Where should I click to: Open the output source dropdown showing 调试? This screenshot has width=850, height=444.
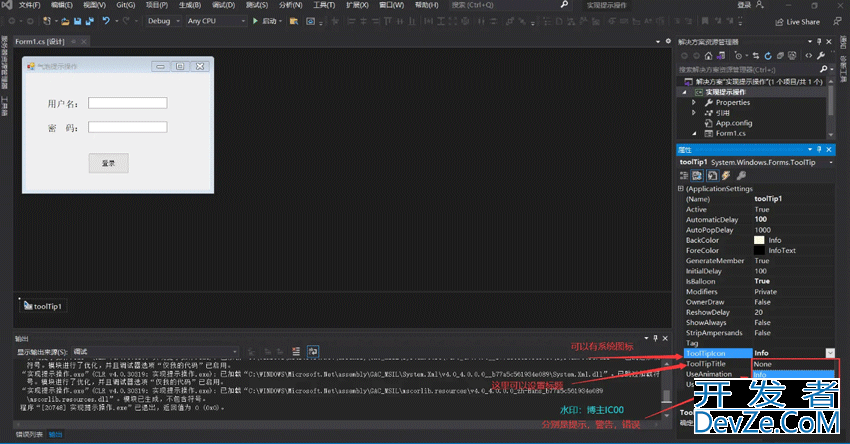pyautogui.click(x=154, y=352)
